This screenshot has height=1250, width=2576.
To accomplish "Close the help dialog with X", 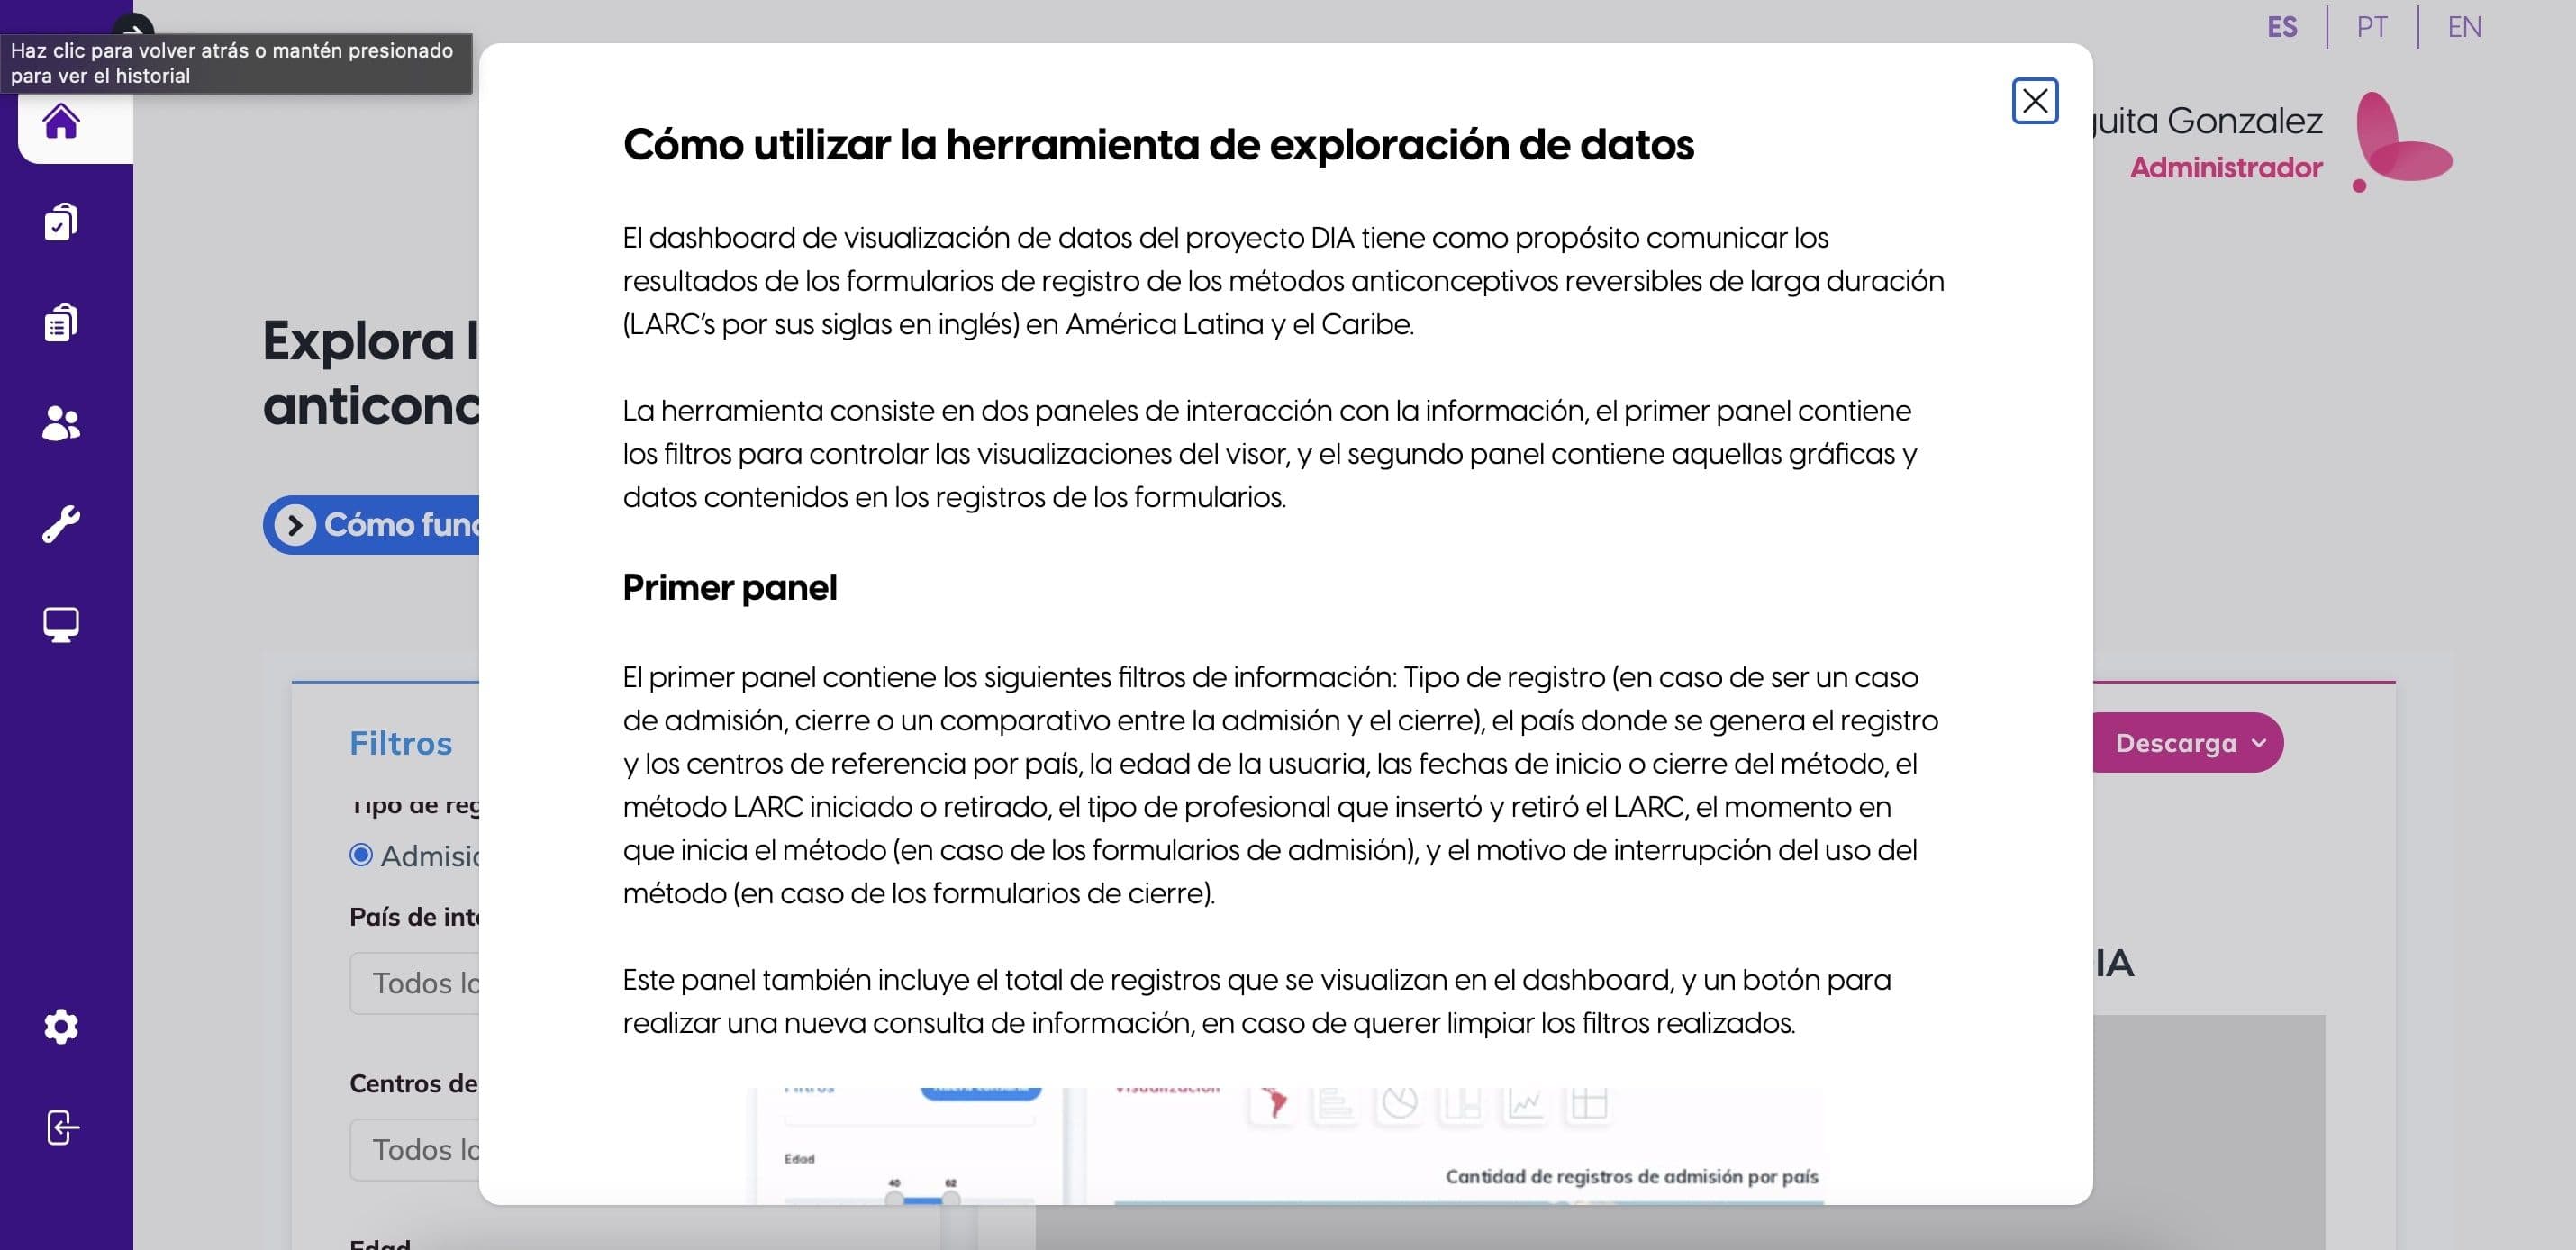I will click(x=2034, y=101).
